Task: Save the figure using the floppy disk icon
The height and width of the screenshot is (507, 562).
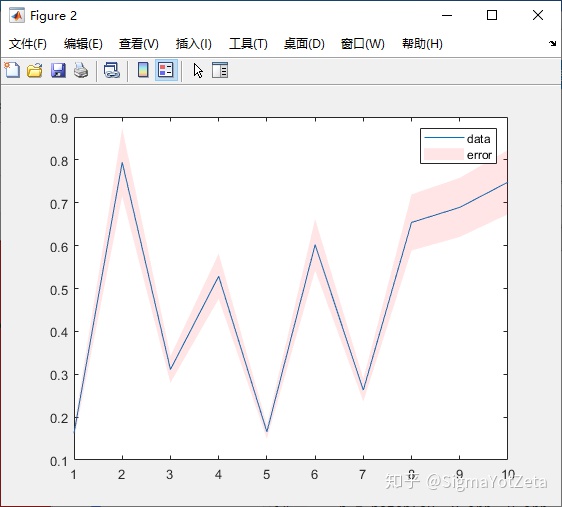Action: tap(58, 70)
